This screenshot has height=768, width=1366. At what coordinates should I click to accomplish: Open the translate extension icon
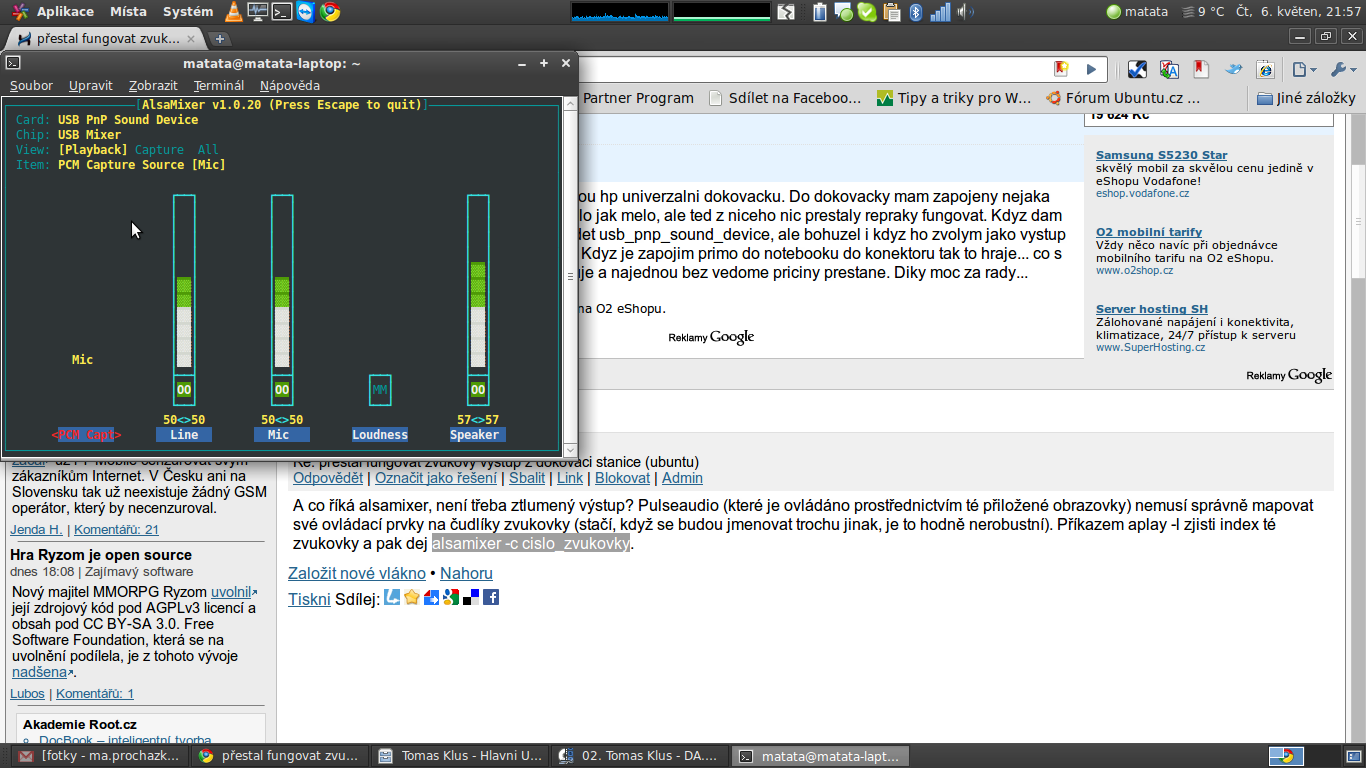coord(1169,69)
